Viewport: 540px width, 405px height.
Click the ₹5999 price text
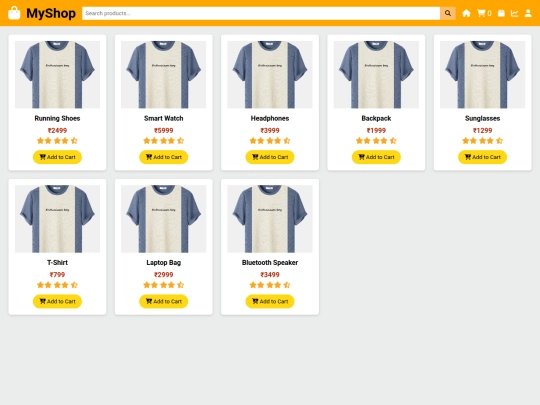pyautogui.click(x=164, y=131)
